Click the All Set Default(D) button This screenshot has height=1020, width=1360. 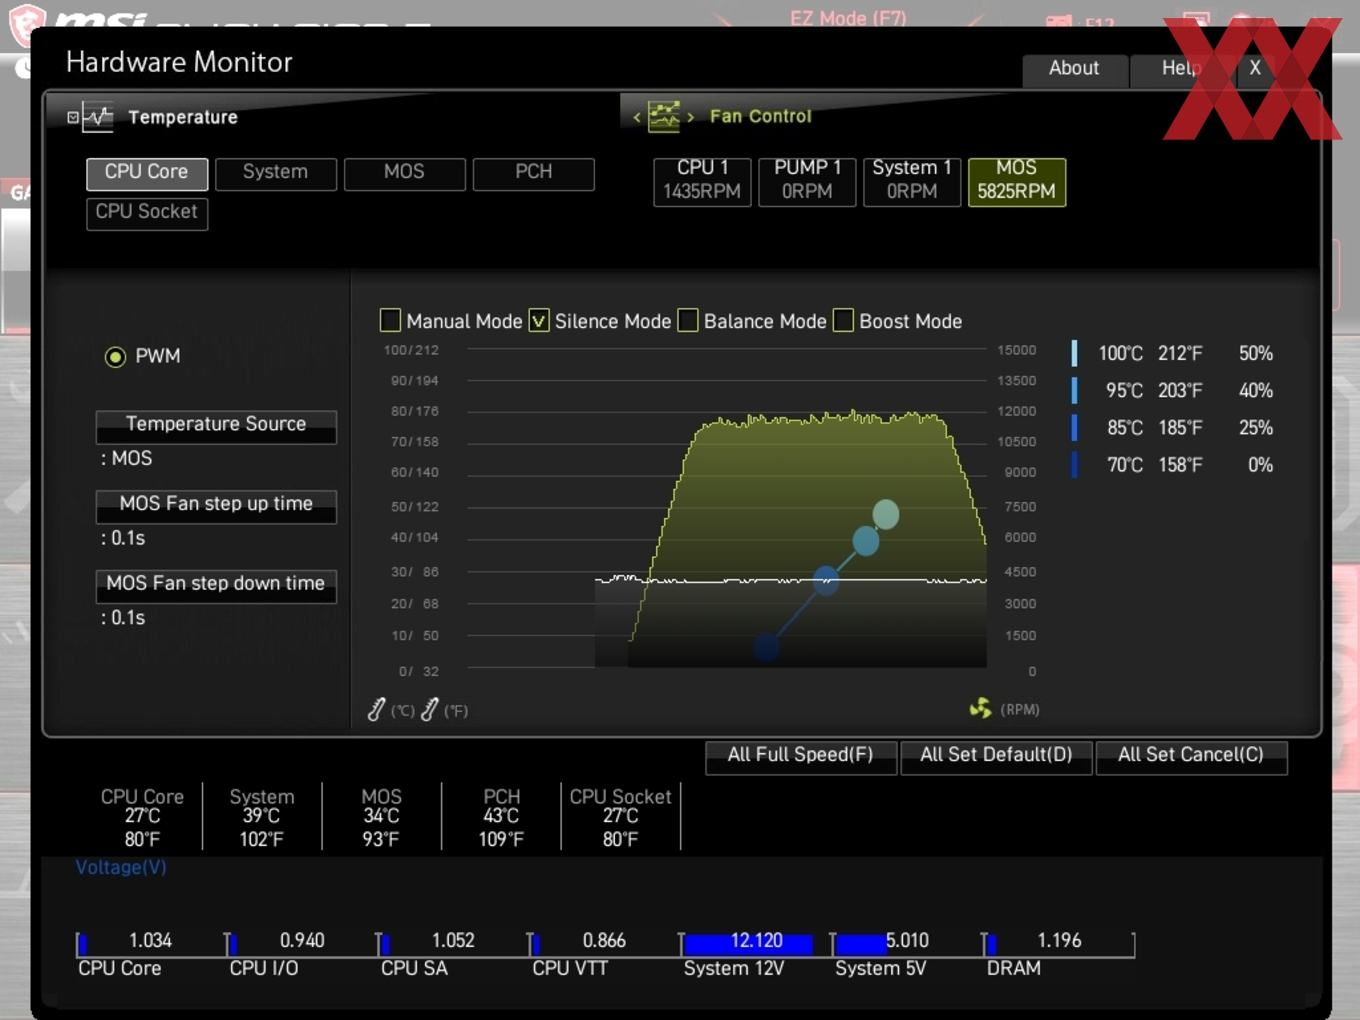coord(996,756)
